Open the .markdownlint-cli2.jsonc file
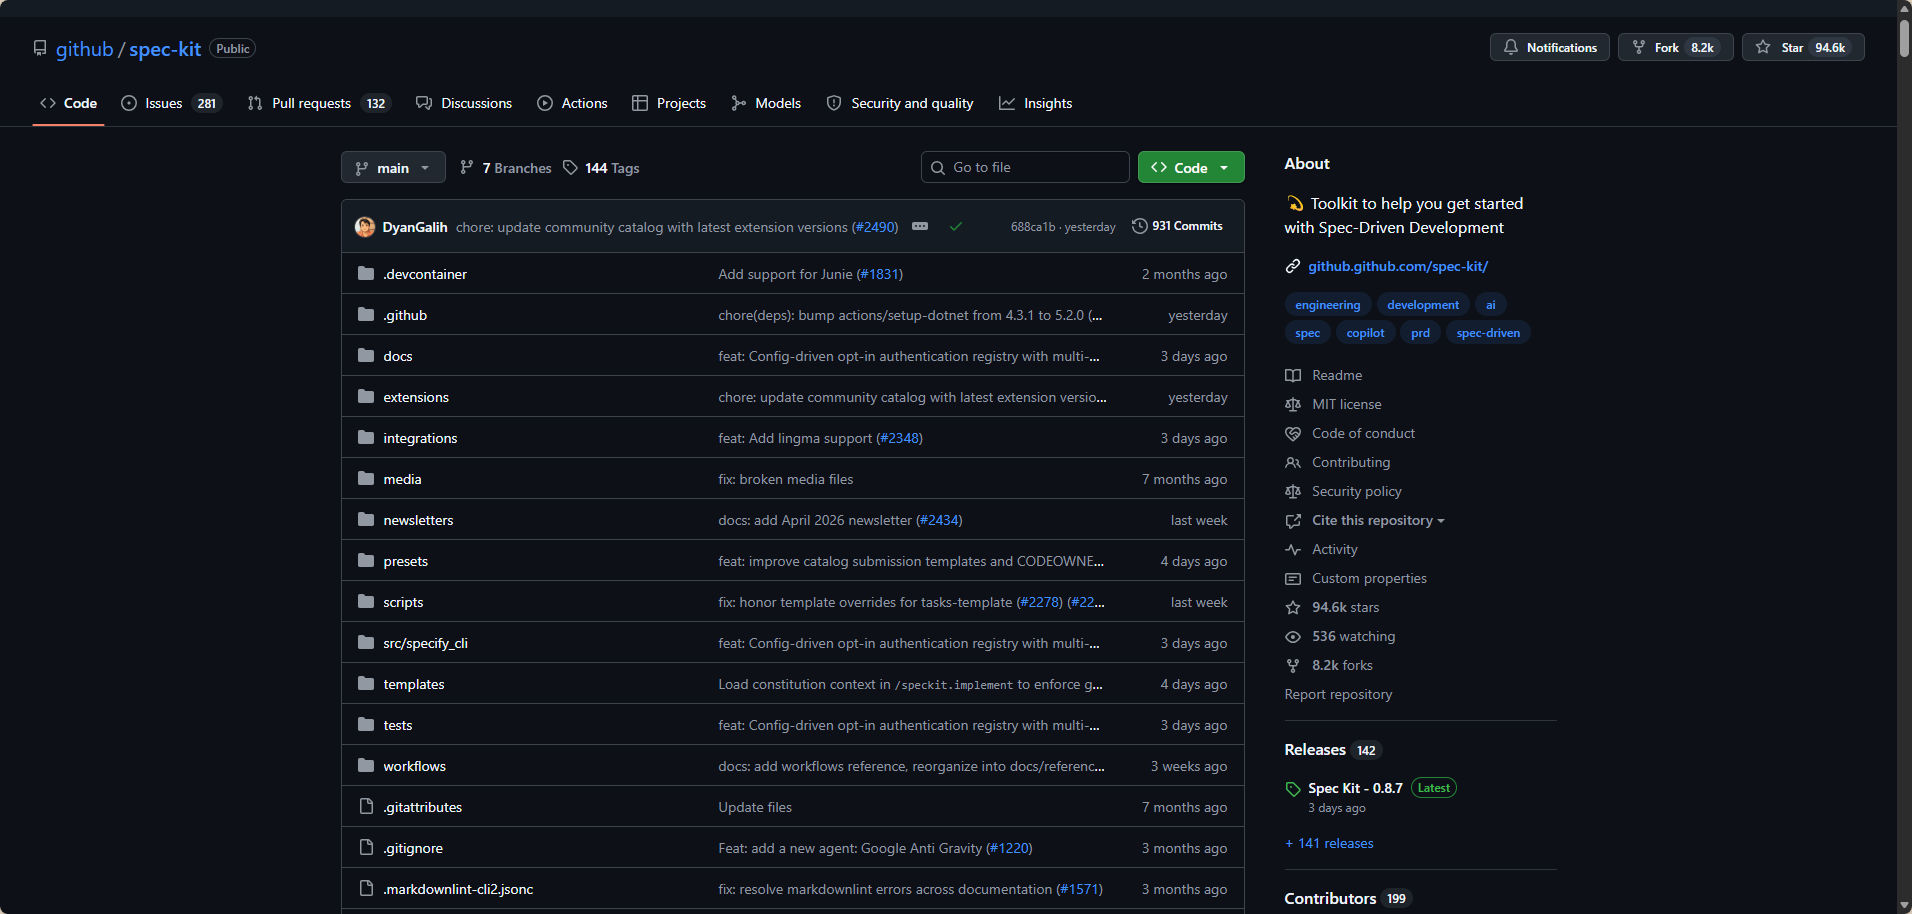The height and width of the screenshot is (914, 1912). [x=458, y=889]
